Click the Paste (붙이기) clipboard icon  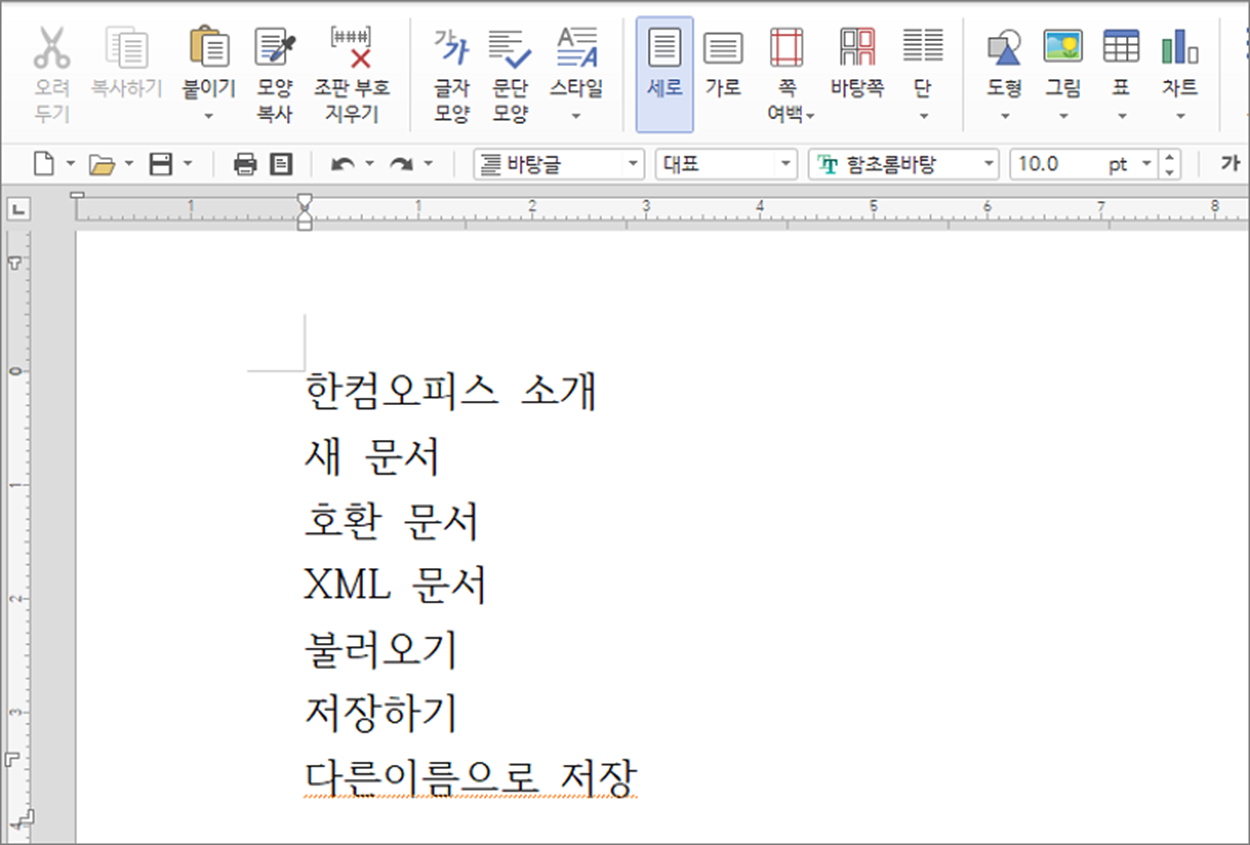pos(208,48)
